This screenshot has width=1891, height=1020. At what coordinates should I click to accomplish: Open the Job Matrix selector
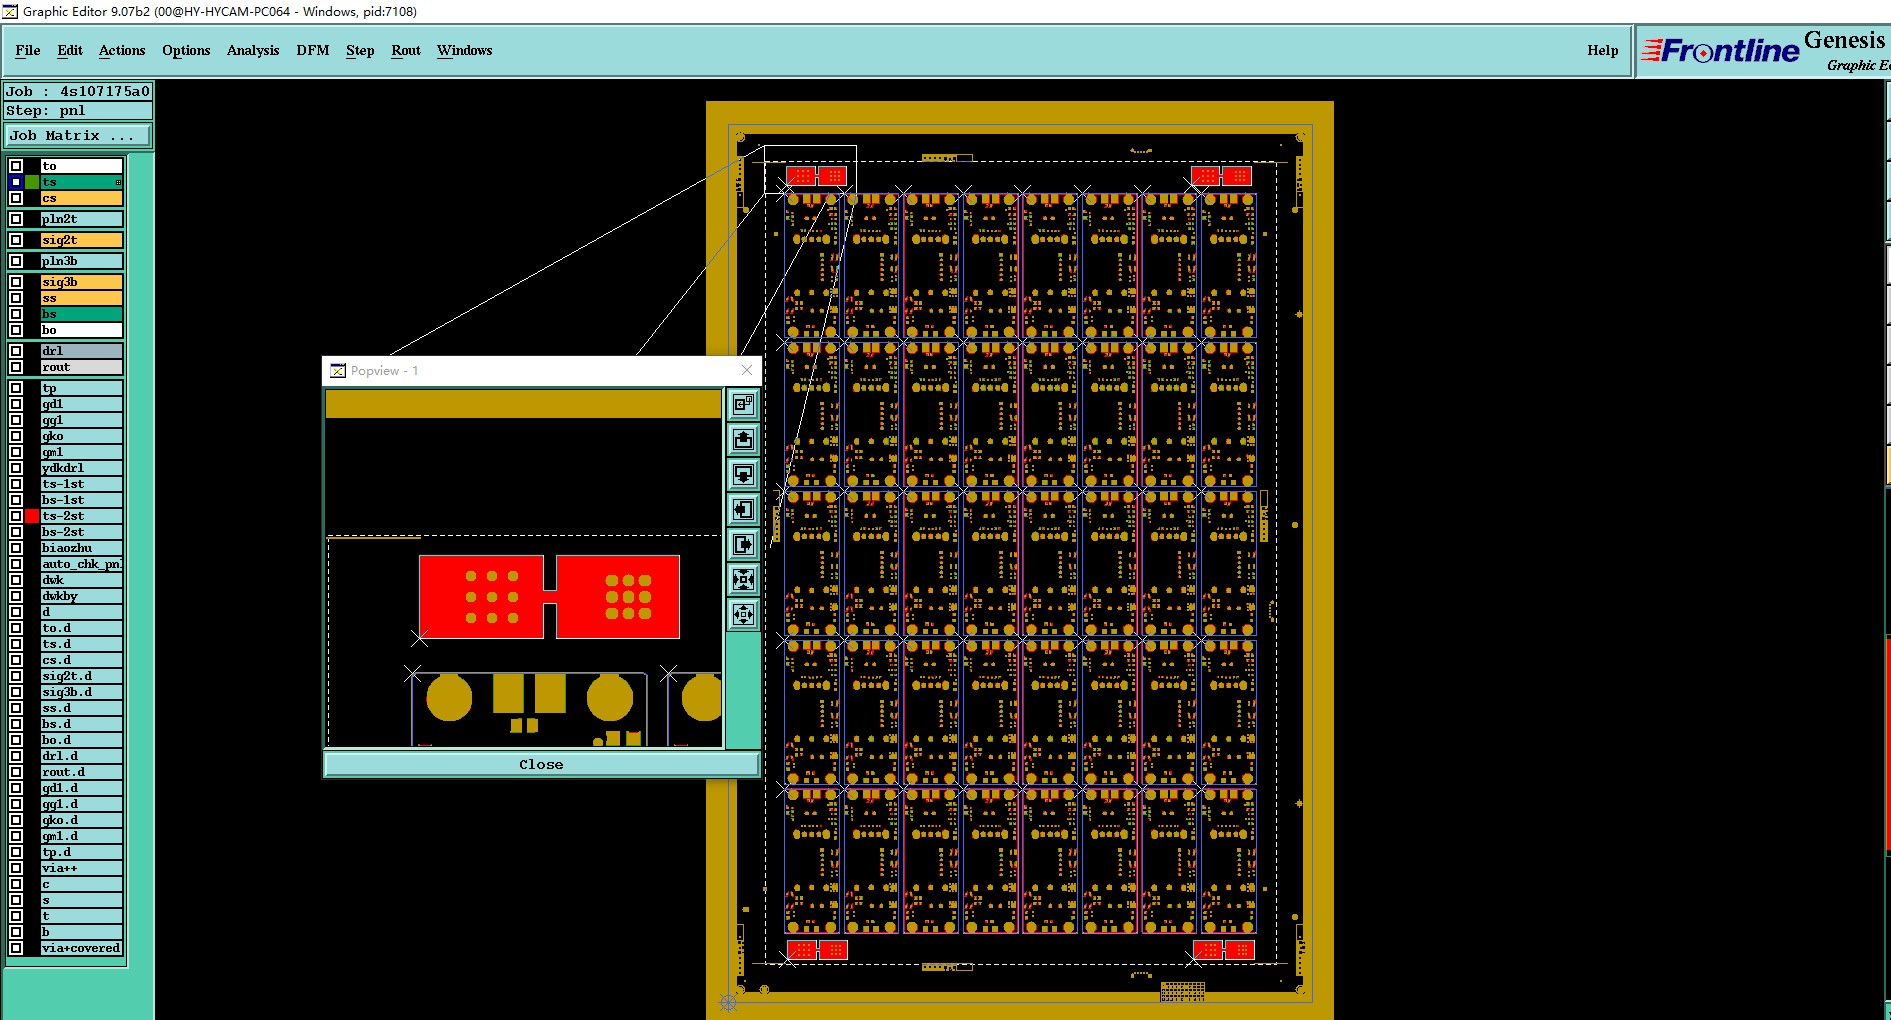pos(79,135)
